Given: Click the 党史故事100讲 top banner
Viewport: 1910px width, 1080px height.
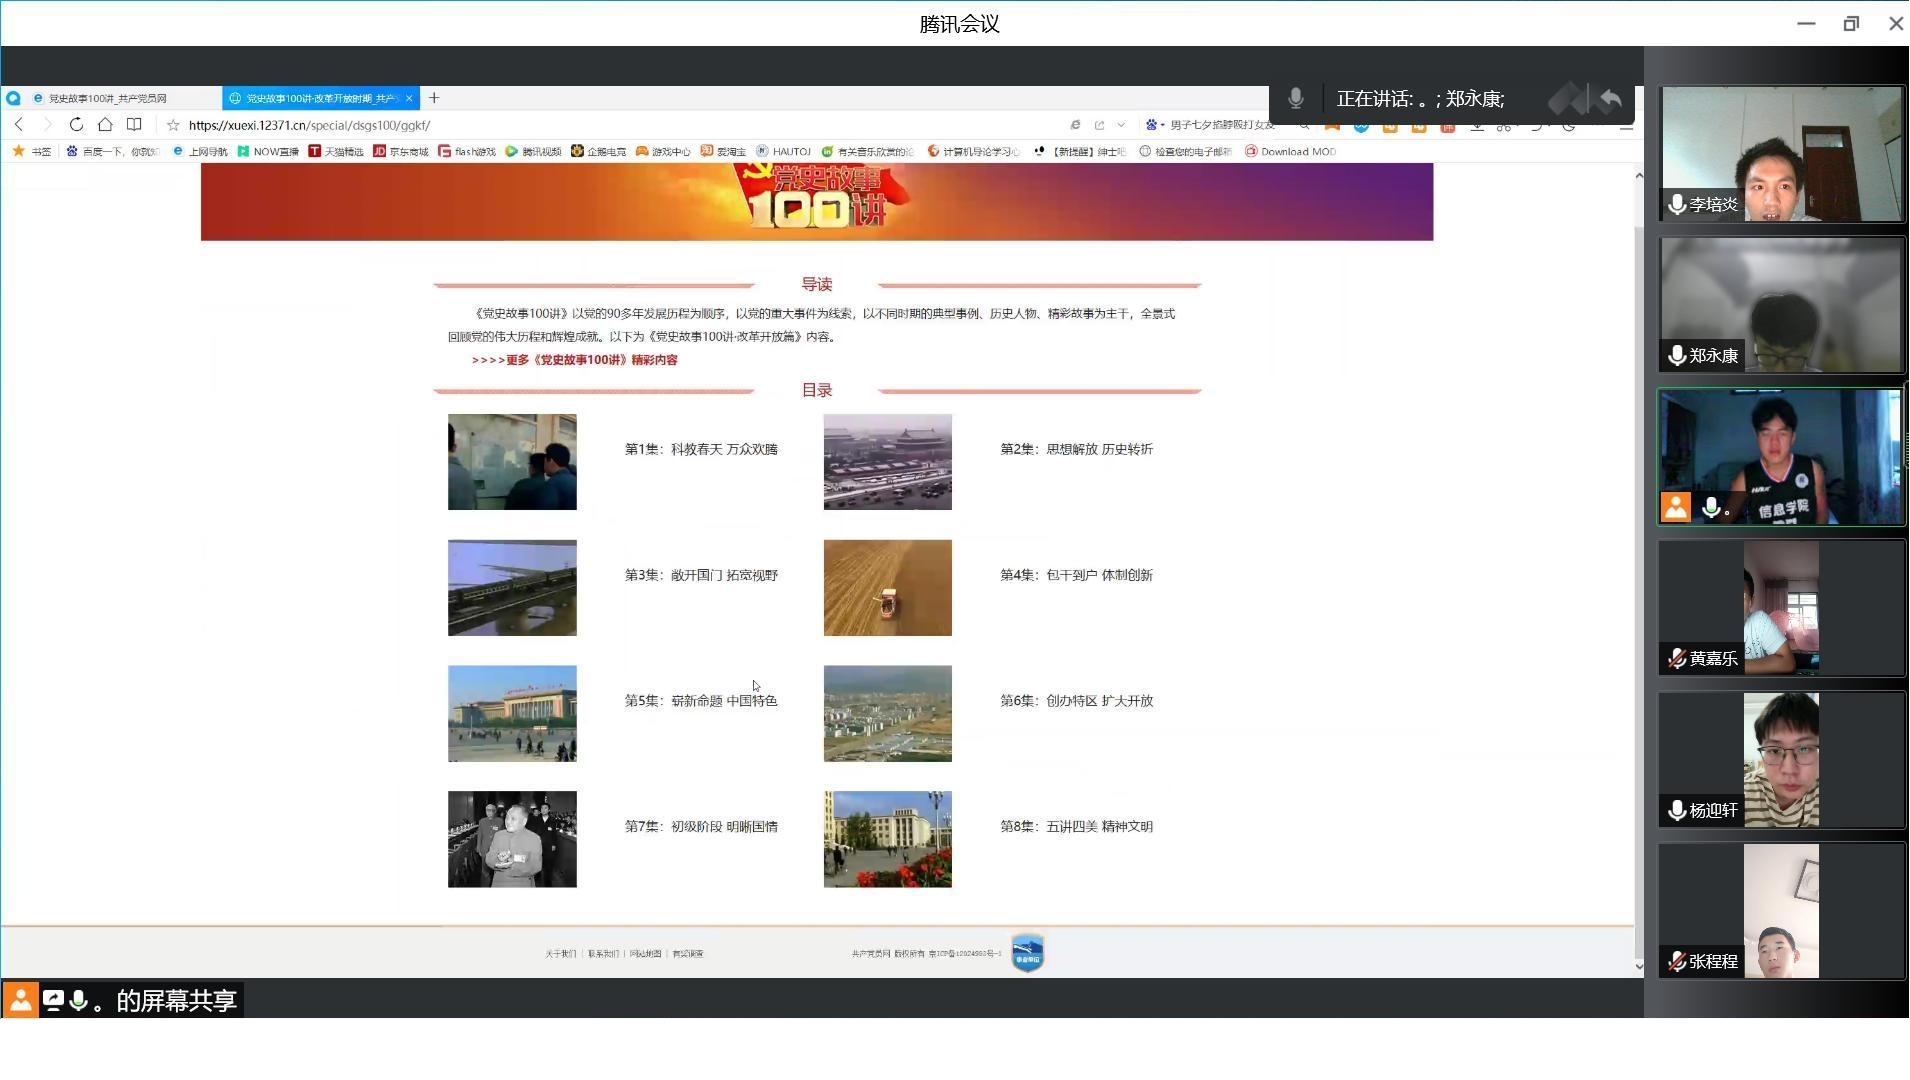Looking at the screenshot, I should click(817, 202).
